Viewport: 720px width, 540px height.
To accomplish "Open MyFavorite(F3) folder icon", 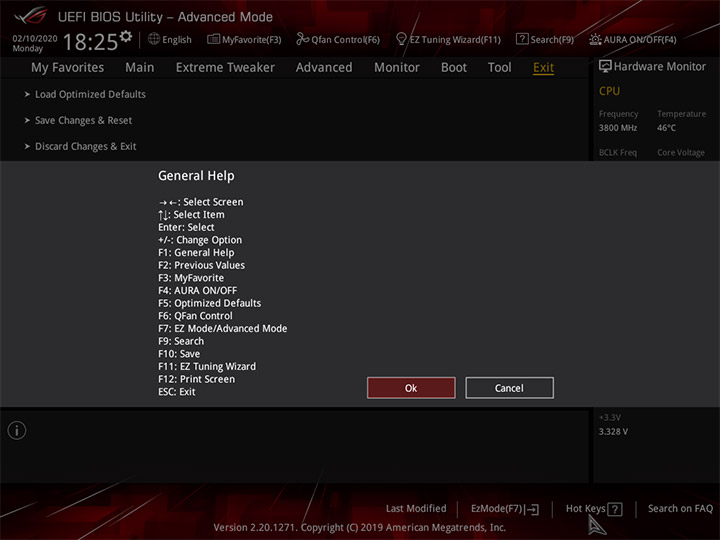I will [x=214, y=39].
